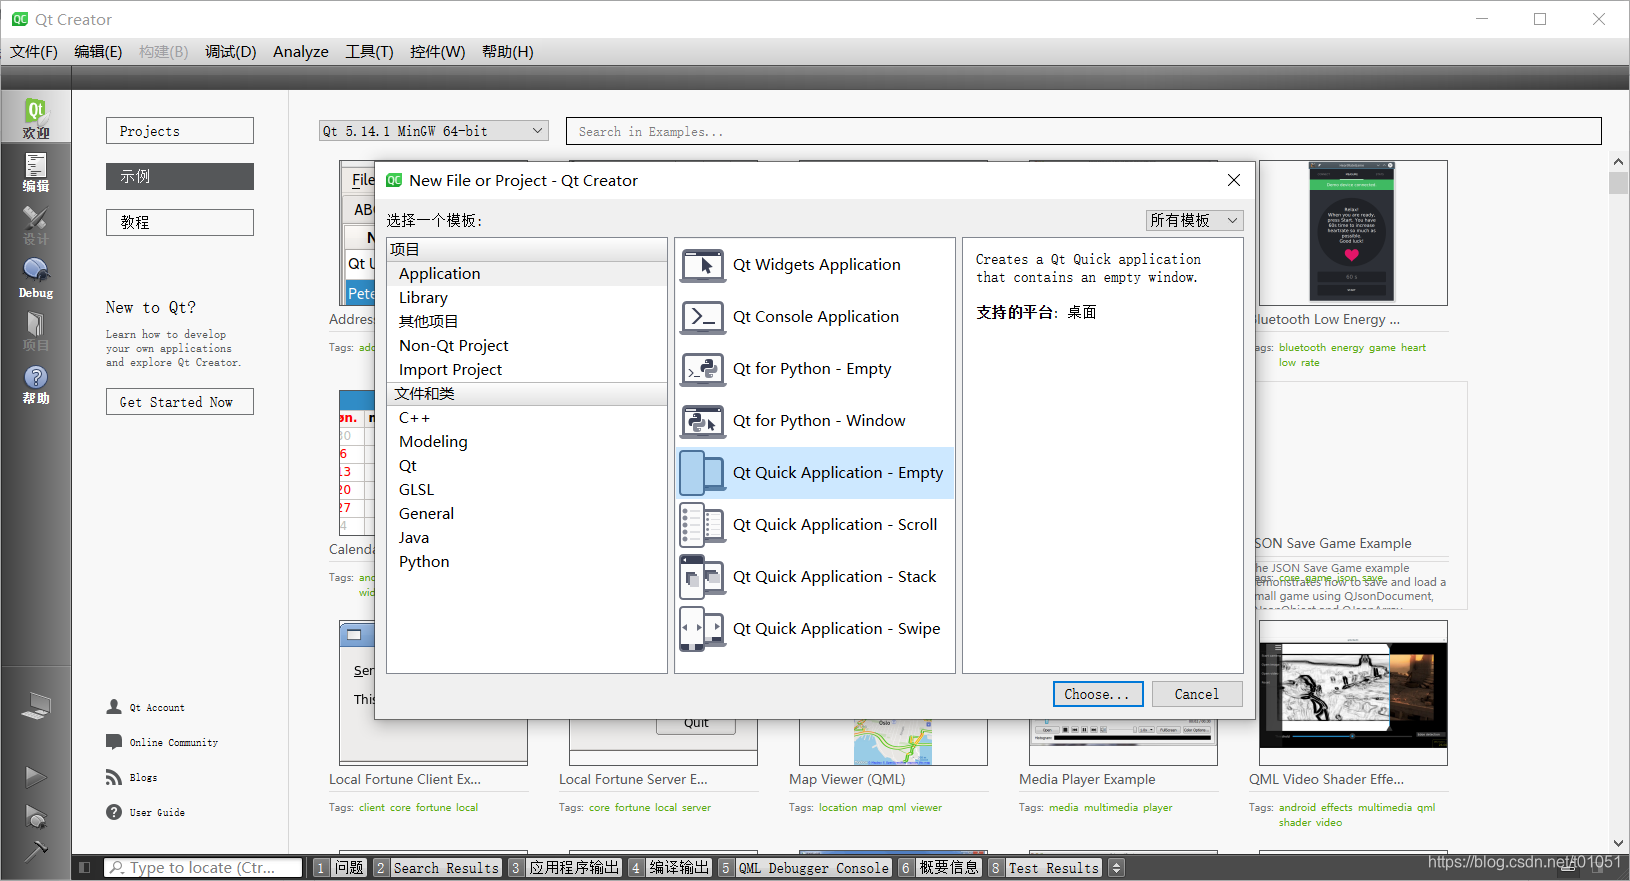
Task: Open the 工具(T) menu
Action: [369, 52]
